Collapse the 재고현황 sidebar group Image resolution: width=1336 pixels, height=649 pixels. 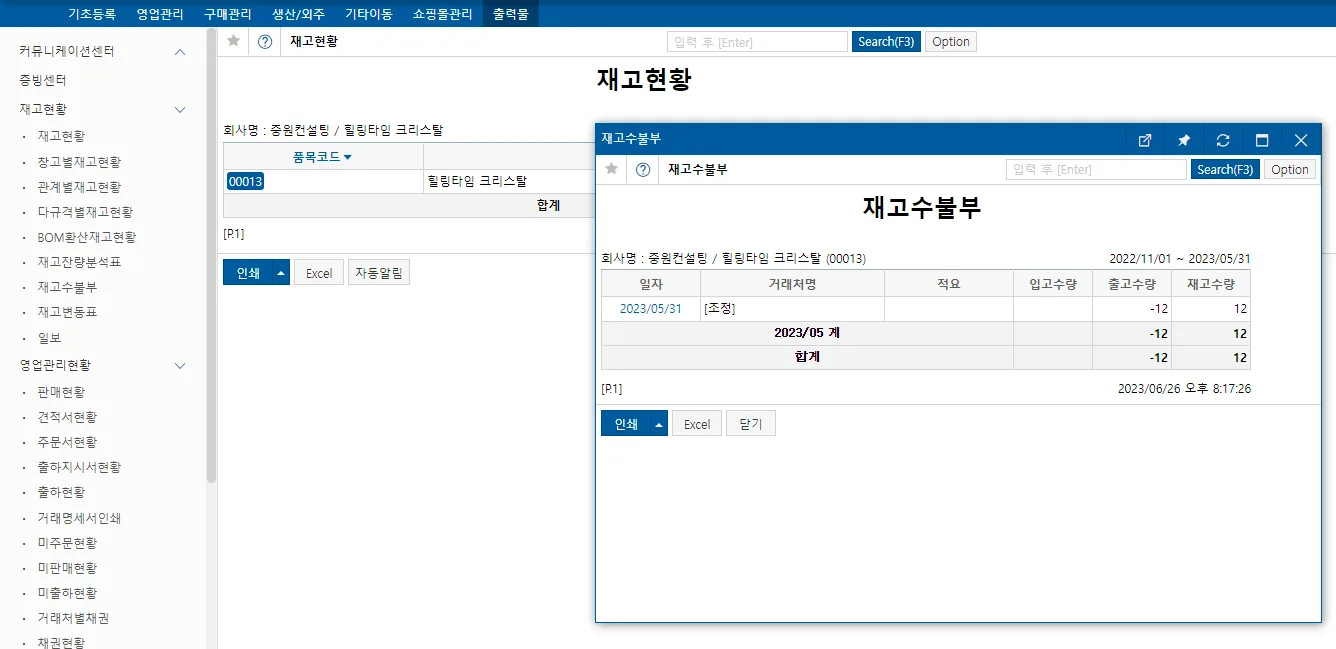pos(180,109)
